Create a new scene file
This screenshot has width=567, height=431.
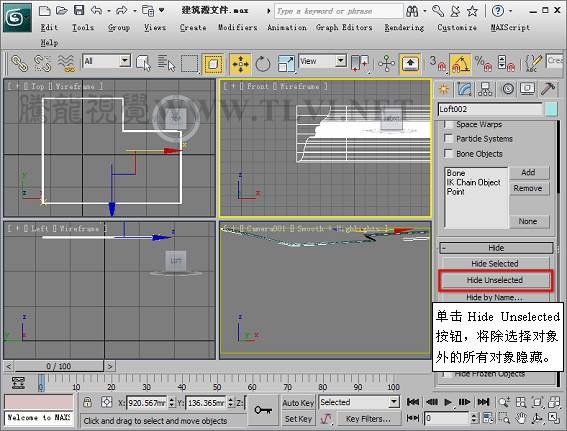(x=44, y=10)
